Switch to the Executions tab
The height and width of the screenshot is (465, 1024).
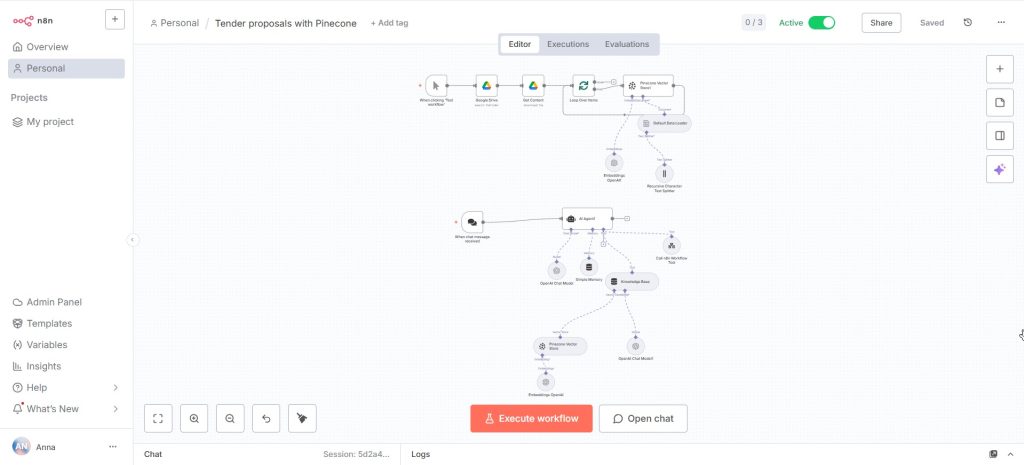tap(568, 44)
